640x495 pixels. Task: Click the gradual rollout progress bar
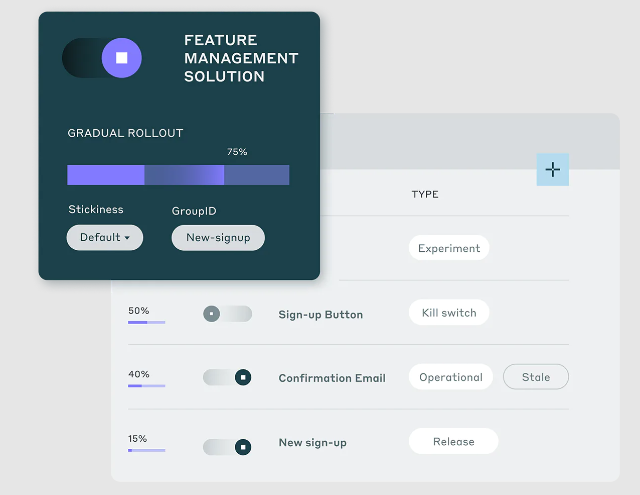point(178,175)
